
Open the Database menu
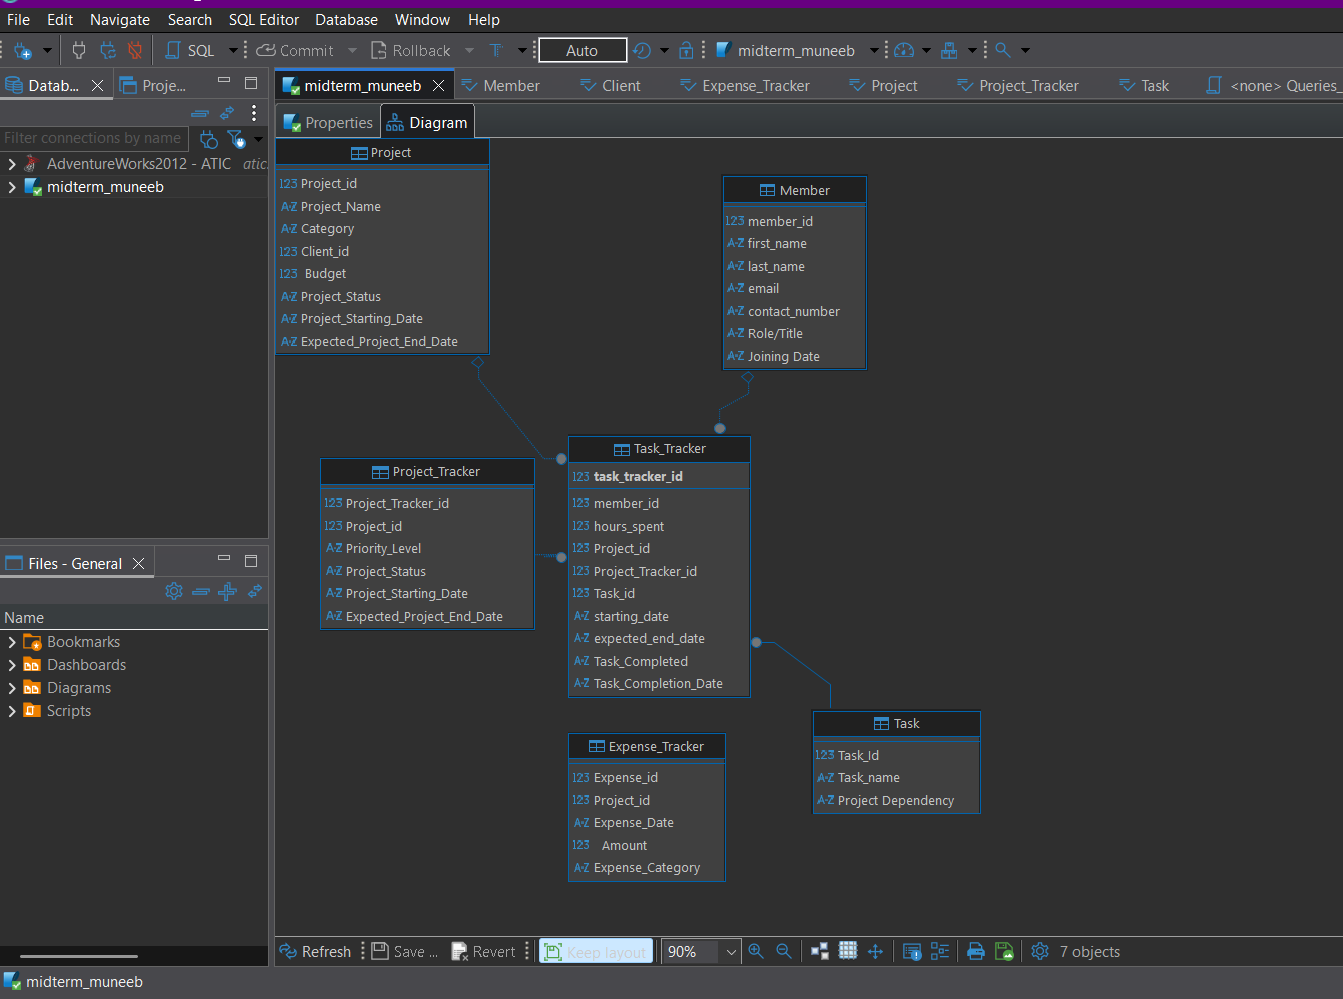(x=346, y=19)
